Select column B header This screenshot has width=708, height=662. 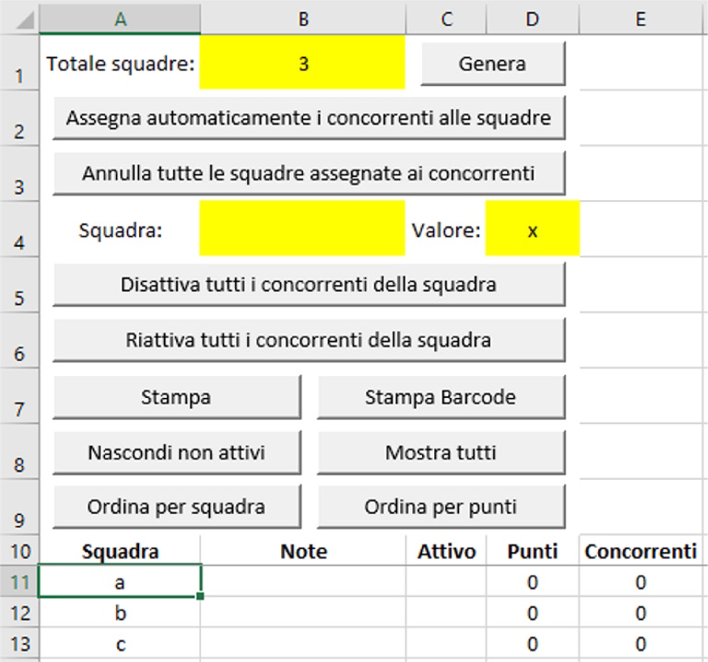303,18
